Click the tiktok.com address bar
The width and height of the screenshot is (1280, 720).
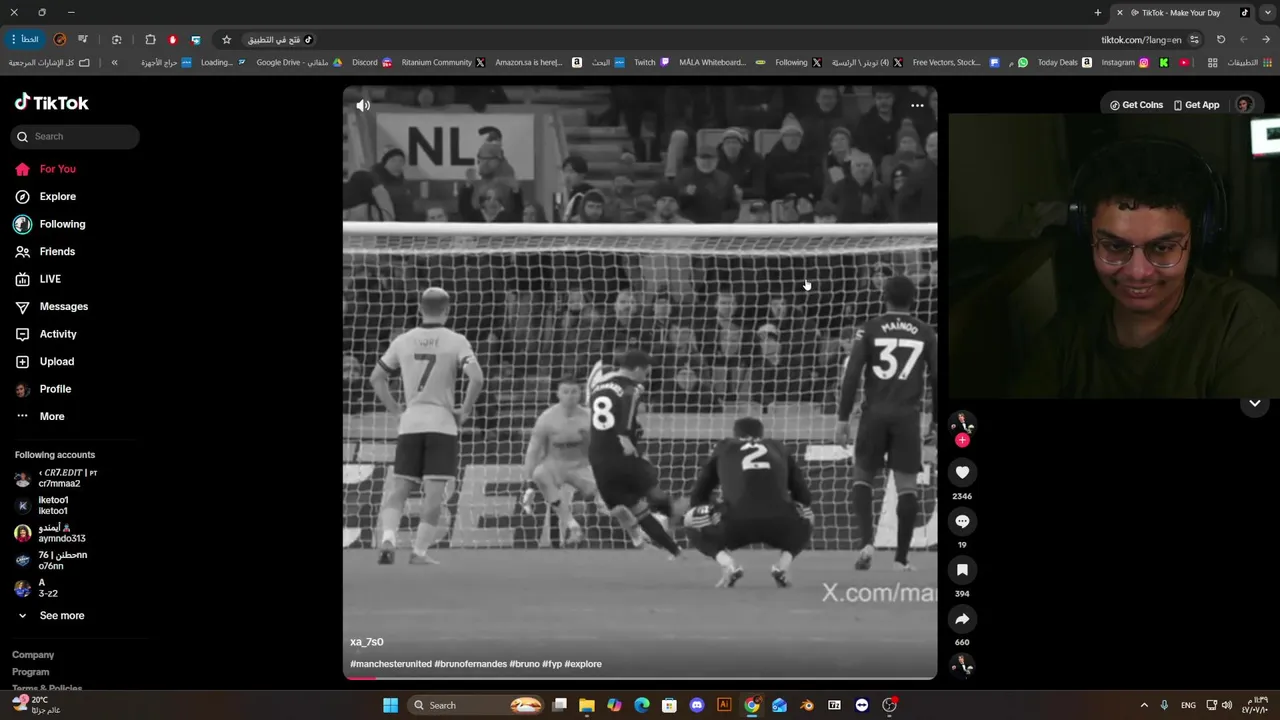(1141, 40)
